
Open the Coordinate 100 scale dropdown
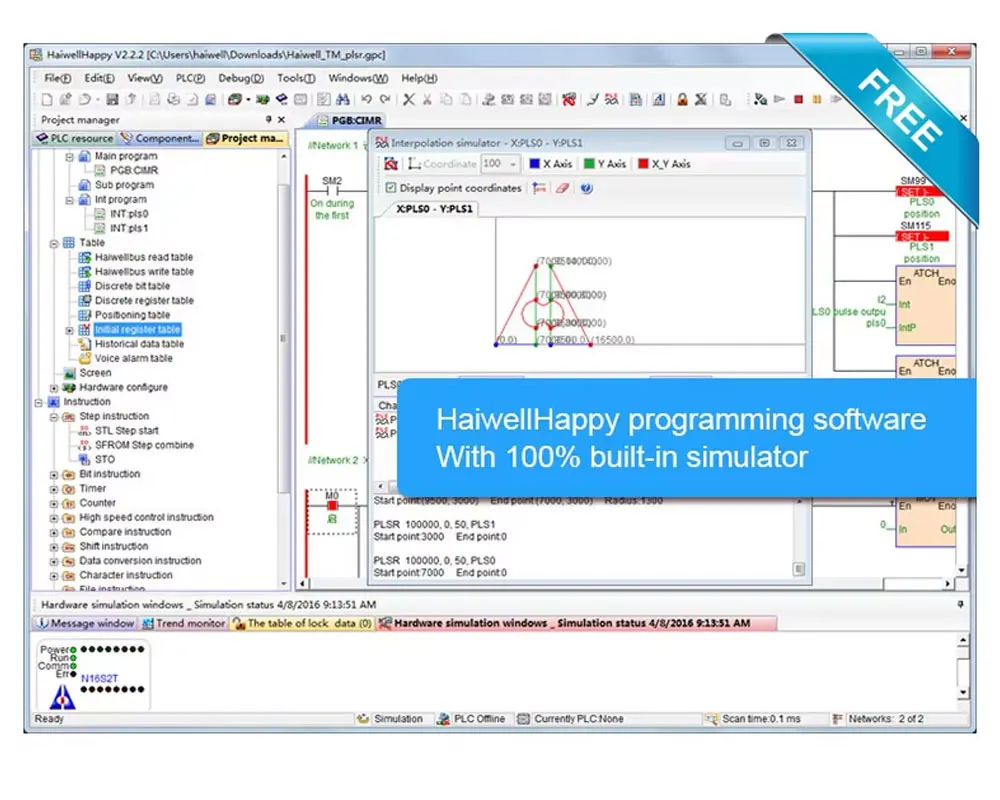pyautogui.click(x=513, y=164)
